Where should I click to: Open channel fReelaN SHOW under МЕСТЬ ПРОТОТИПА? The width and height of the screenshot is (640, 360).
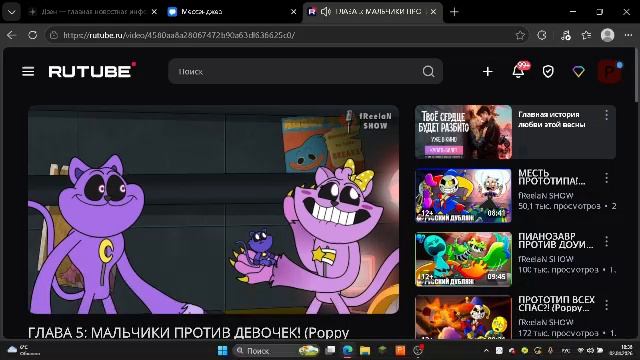pyautogui.click(x=546, y=196)
